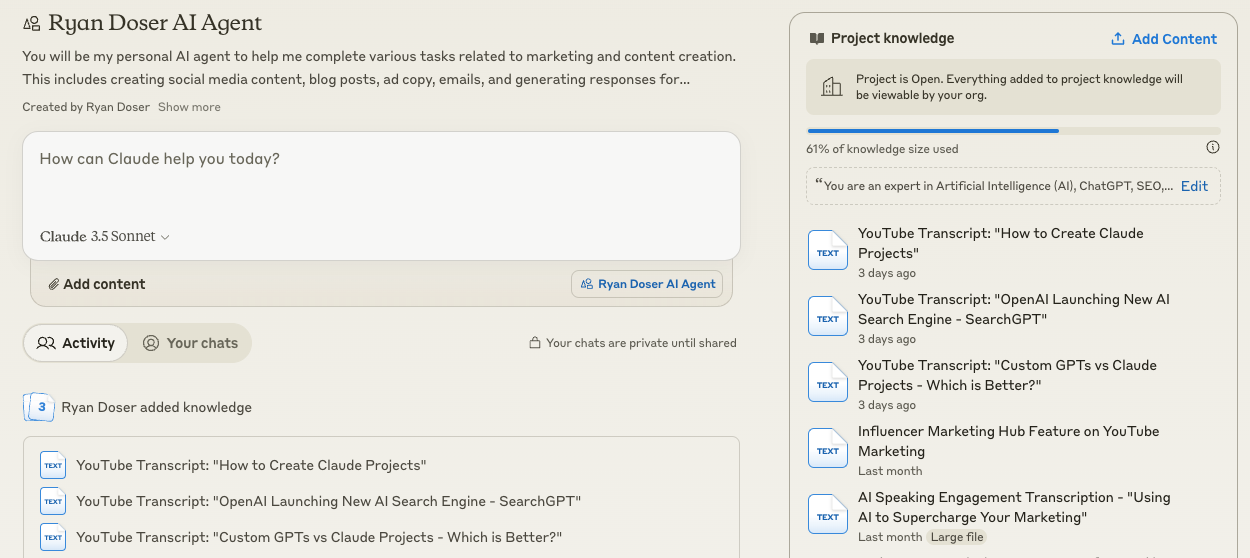
Task: Switch to the Activity tab
Action: click(x=76, y=343)
